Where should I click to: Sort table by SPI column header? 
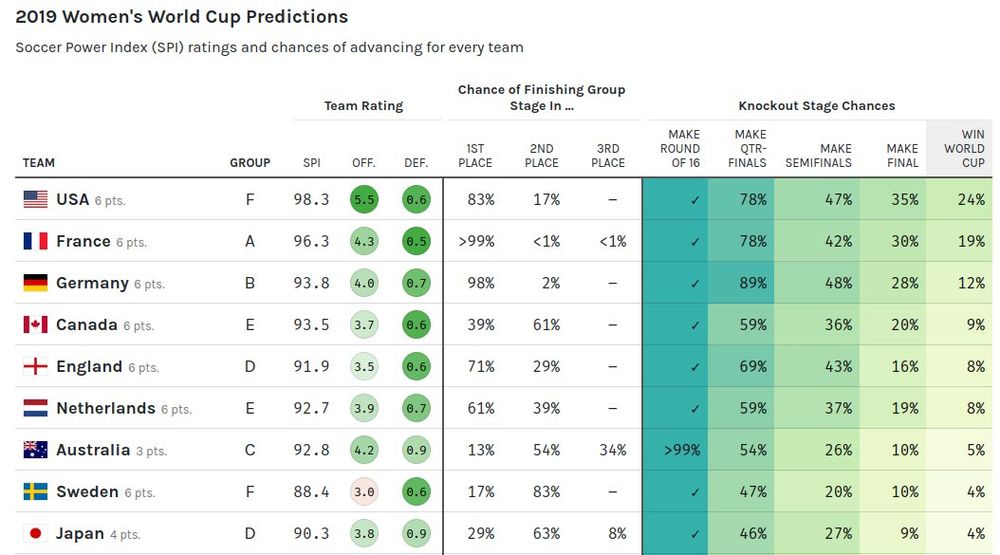[x=311, y=163]
